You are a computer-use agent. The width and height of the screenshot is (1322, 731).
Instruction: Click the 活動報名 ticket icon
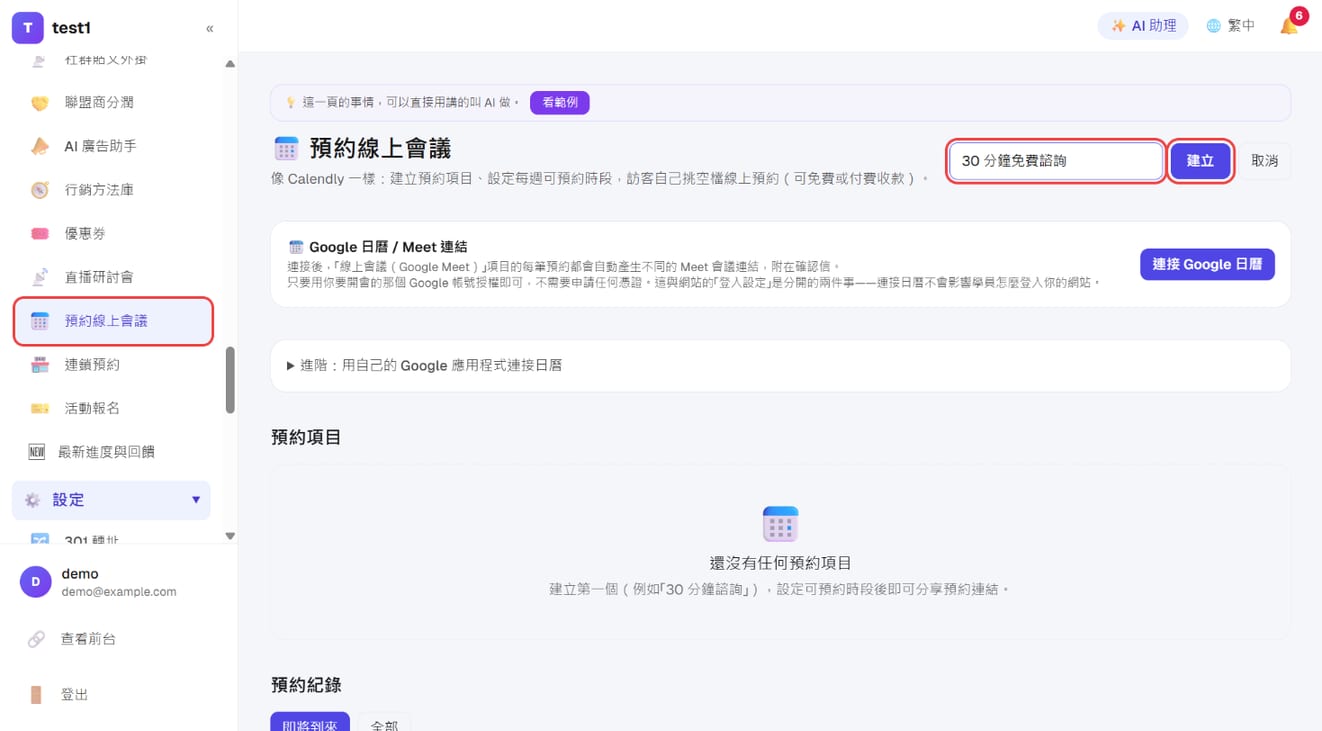[39, 408]
